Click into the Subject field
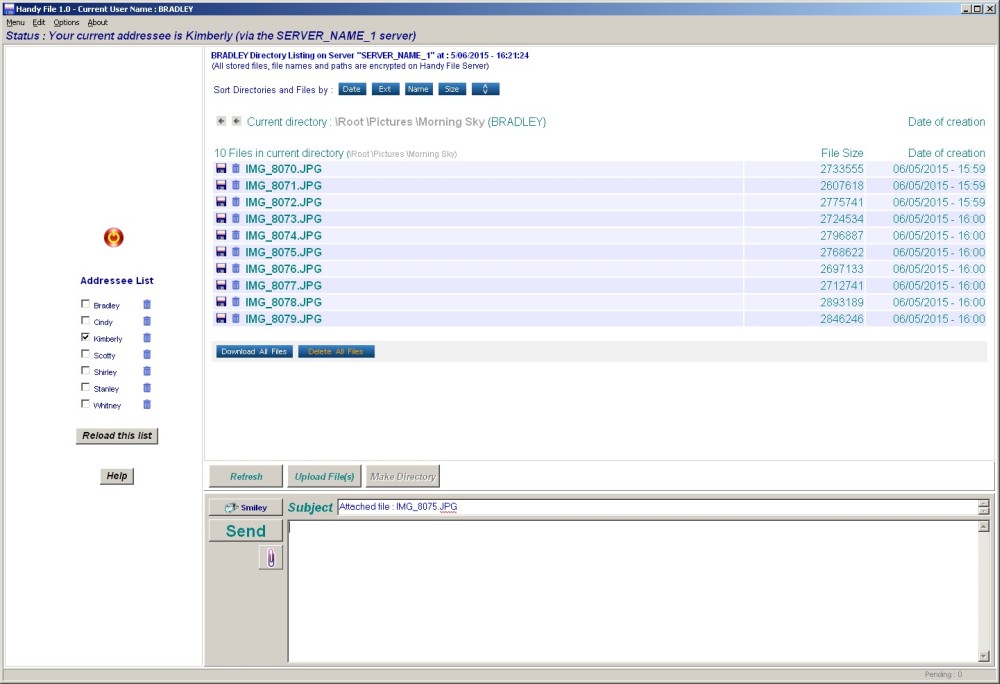 click(x=658, y=507)
